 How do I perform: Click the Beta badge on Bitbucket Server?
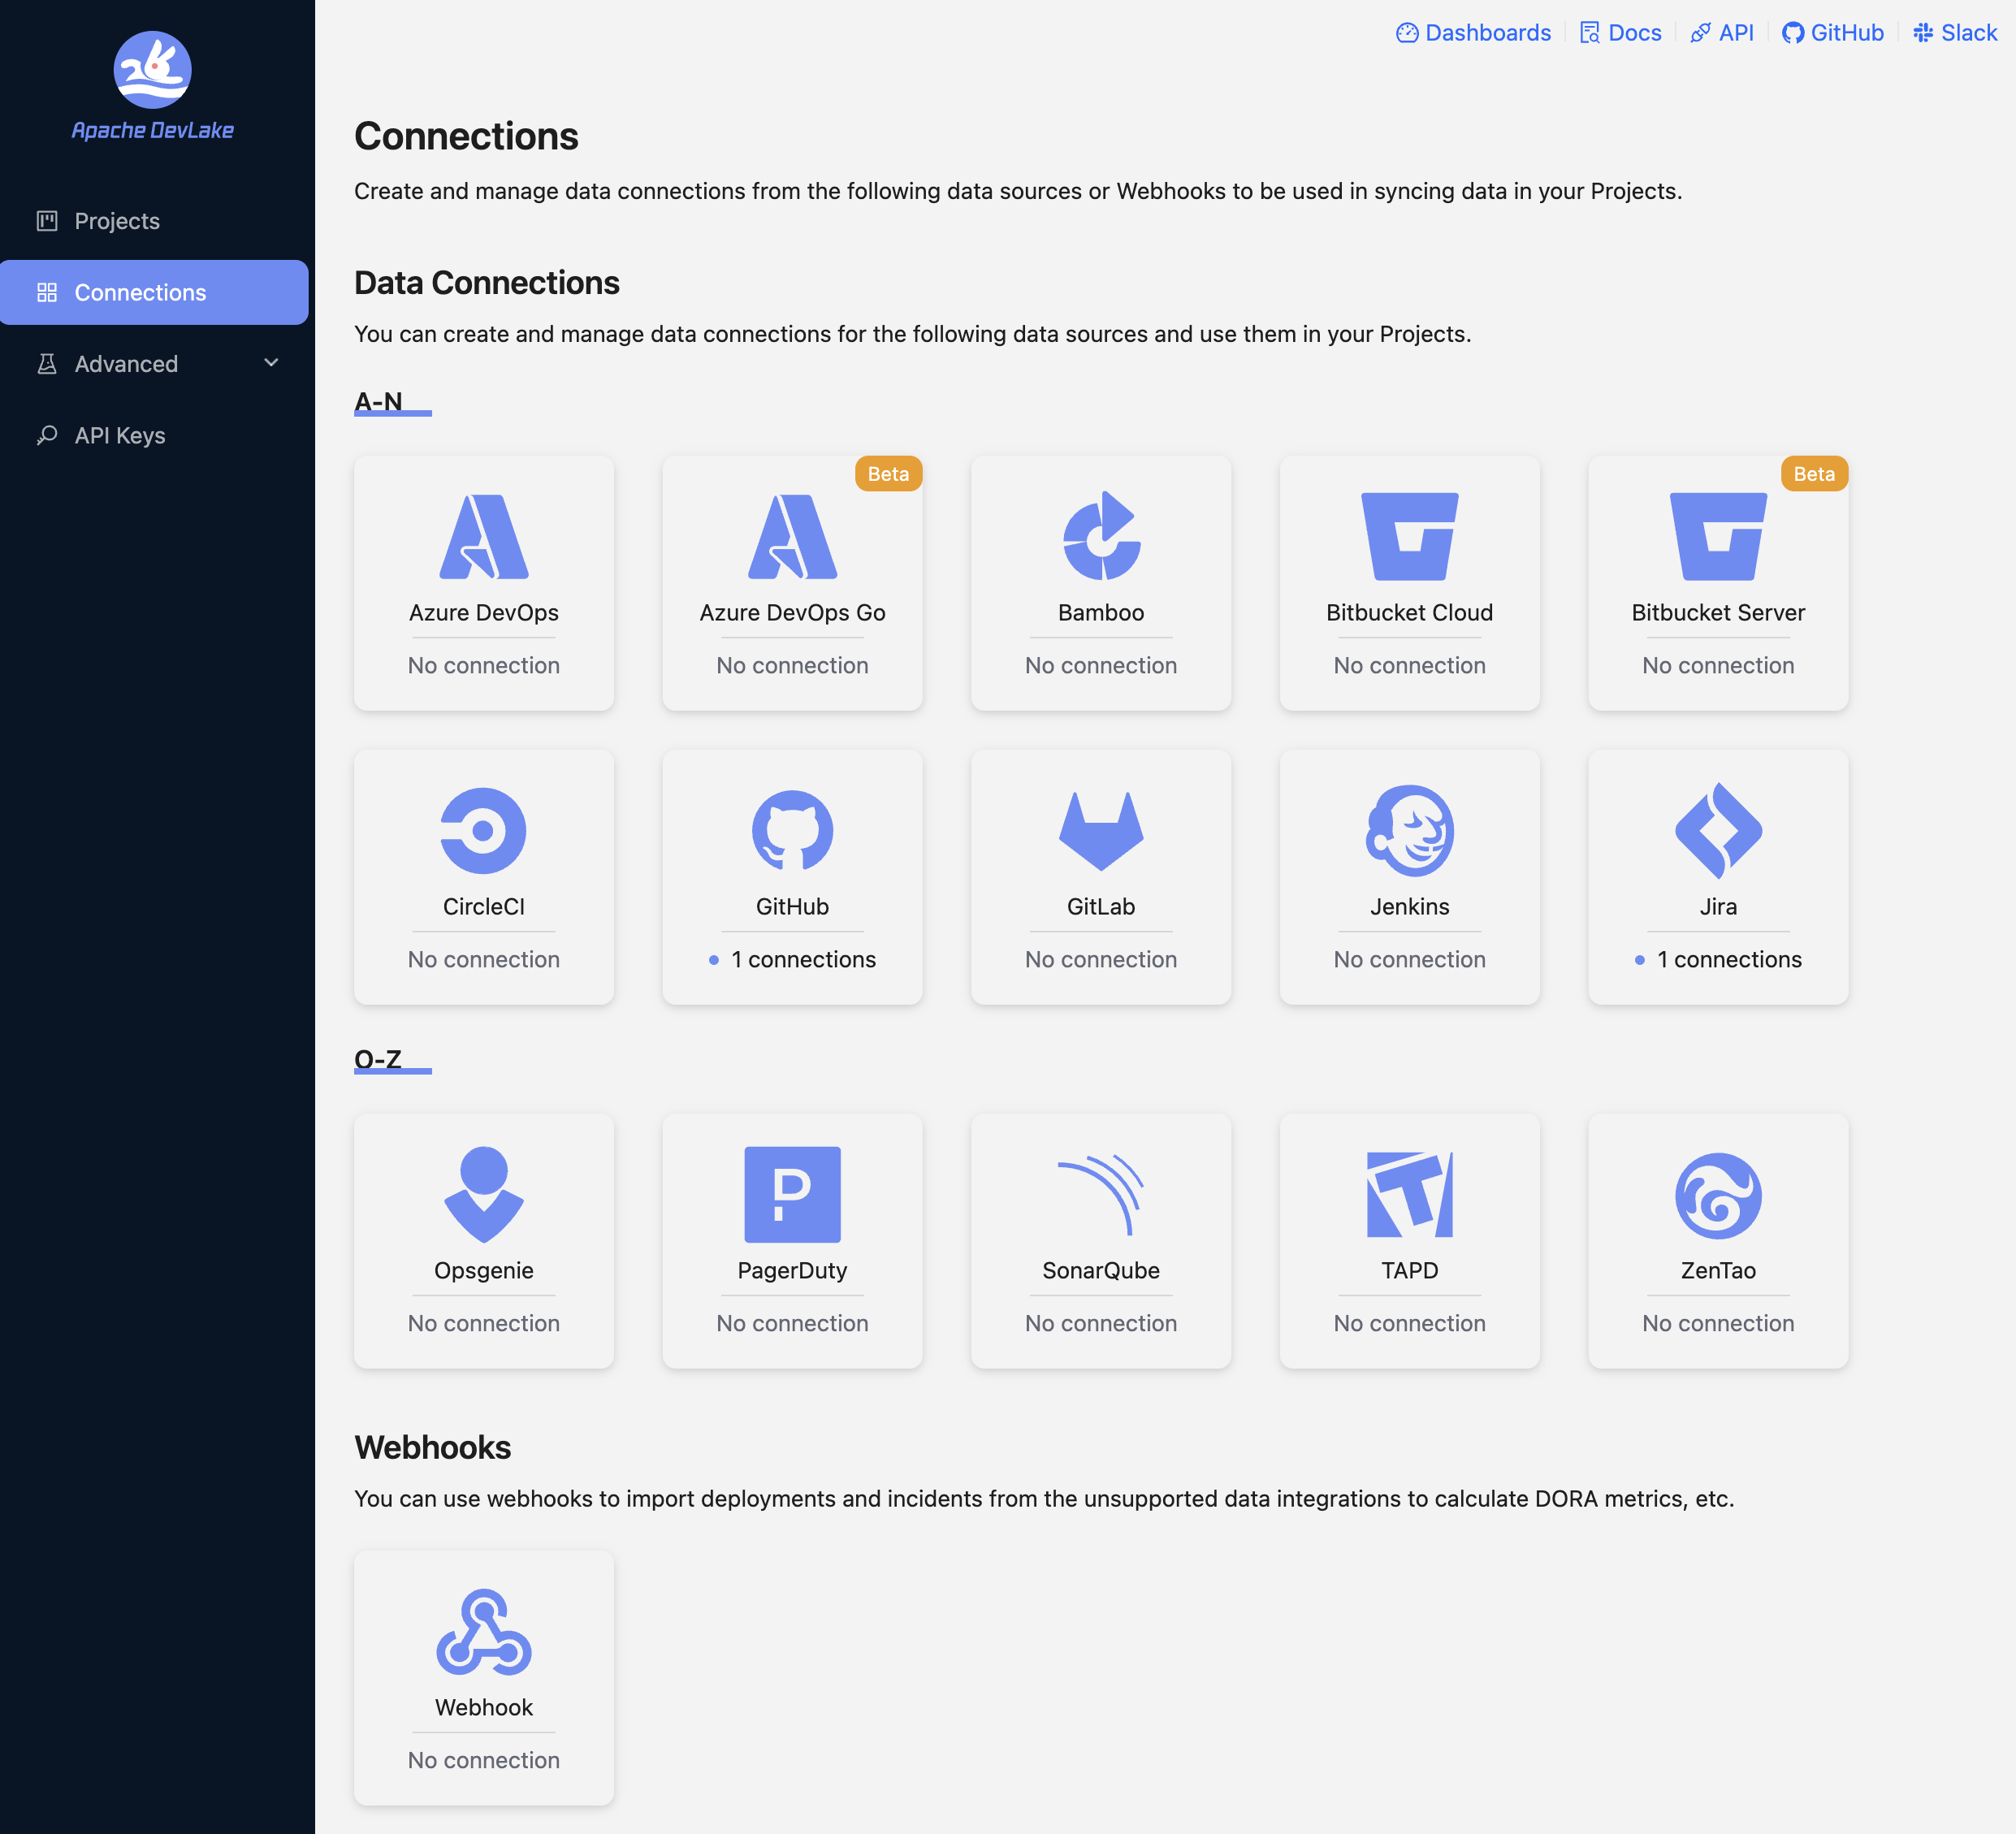click(1814, 474)
